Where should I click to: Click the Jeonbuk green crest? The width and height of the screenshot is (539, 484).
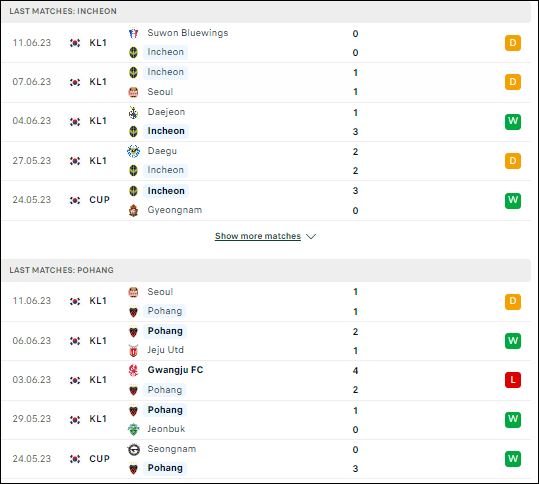133,429
